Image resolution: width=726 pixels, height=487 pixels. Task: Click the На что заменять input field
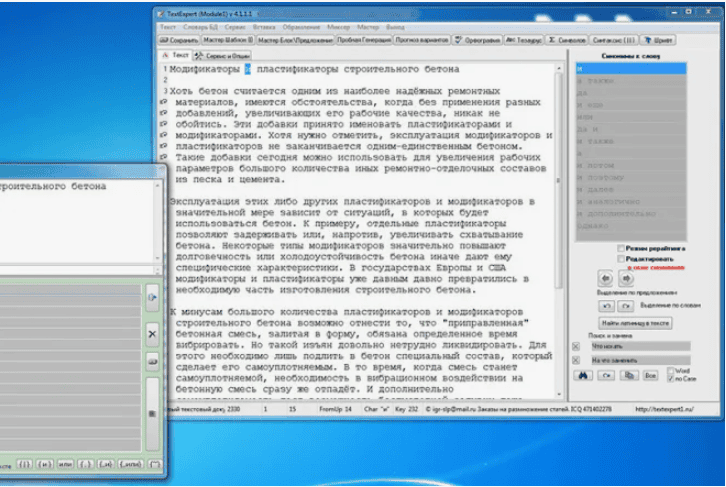point(639,360)
